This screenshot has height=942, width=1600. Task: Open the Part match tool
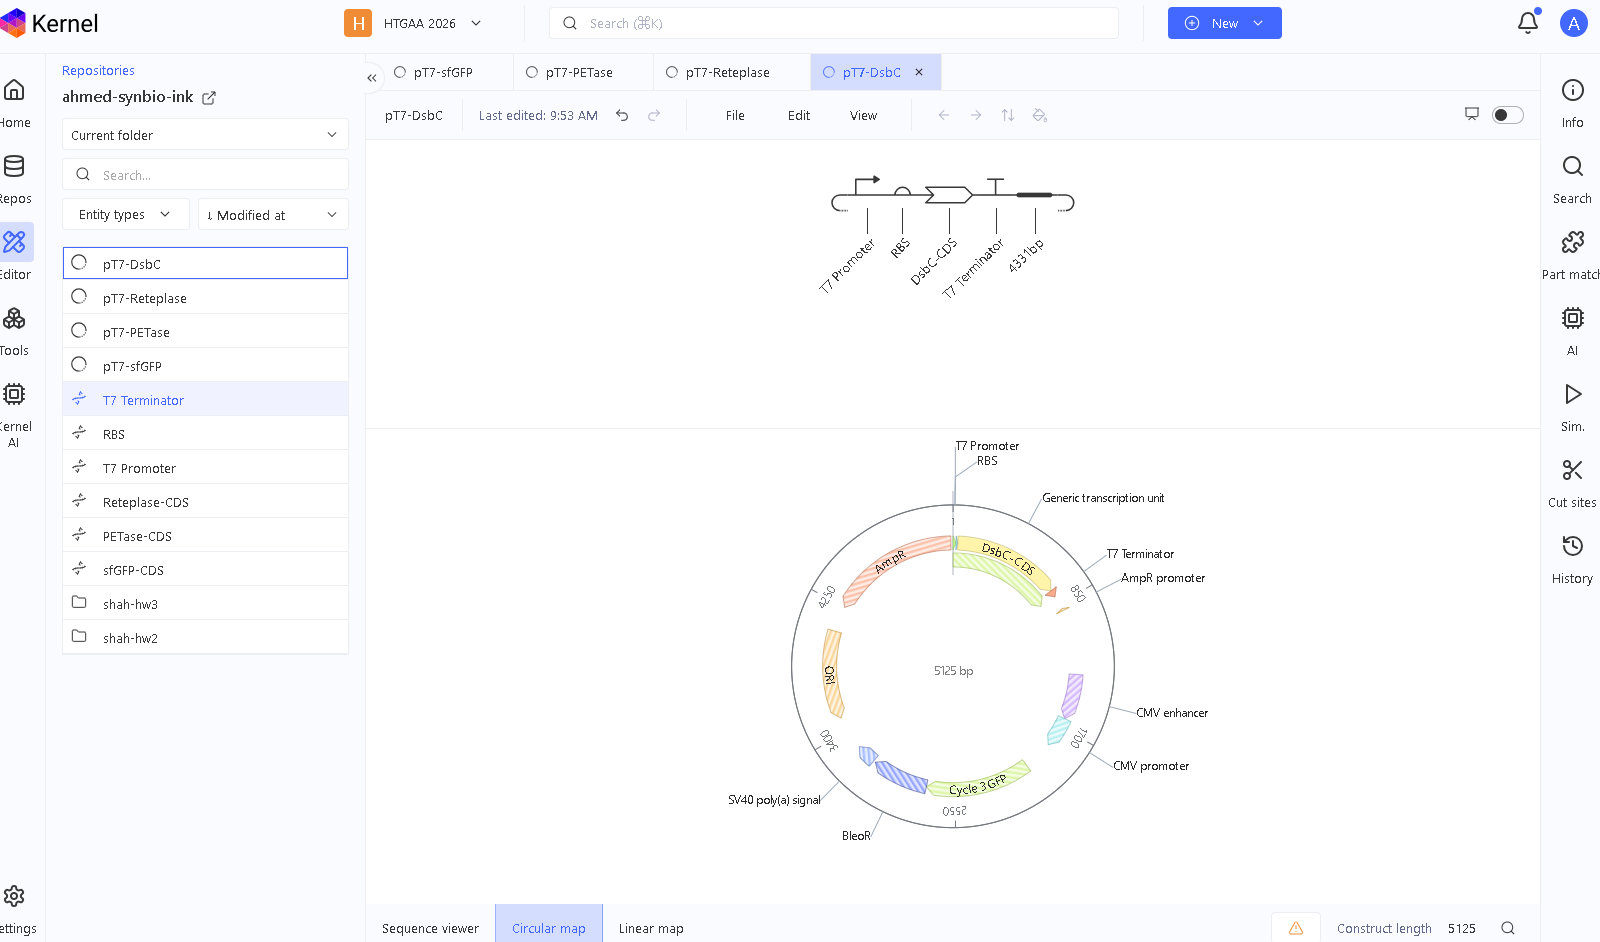1572,255
